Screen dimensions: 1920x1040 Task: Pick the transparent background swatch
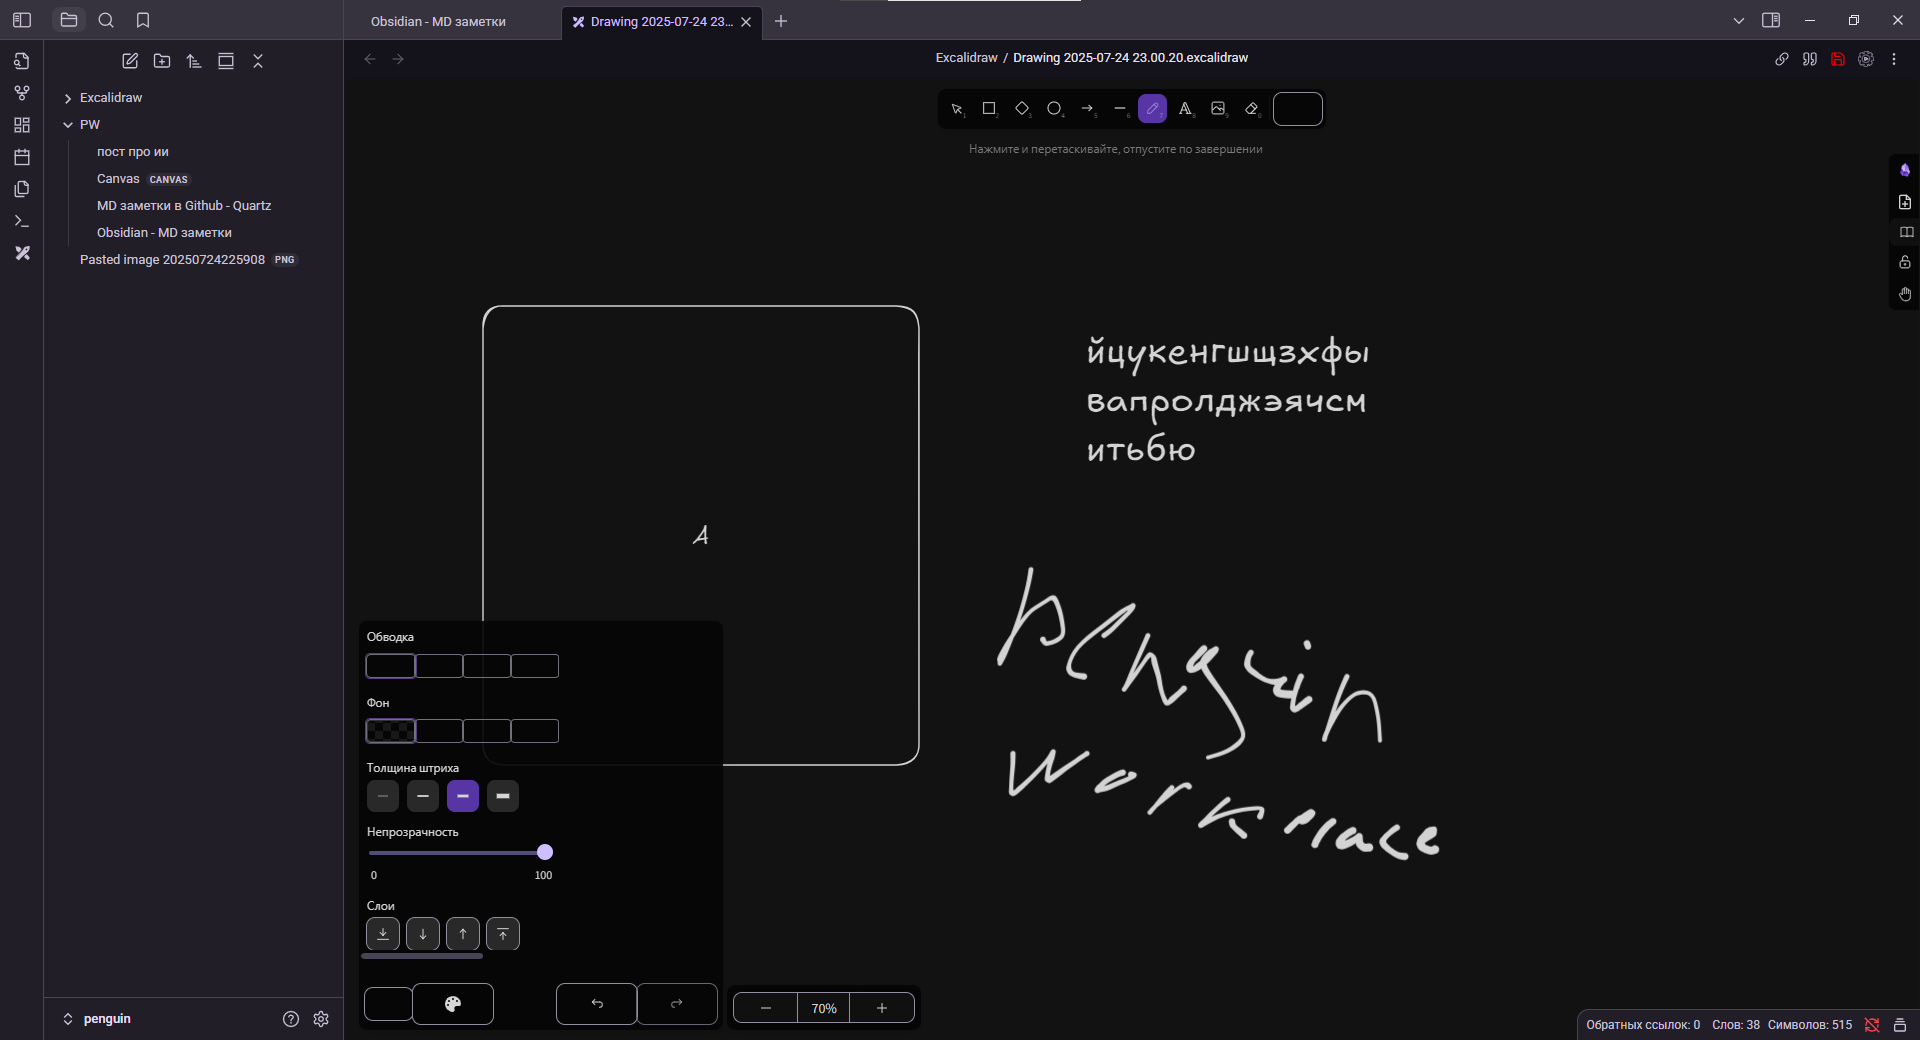click(x=390, y=731)
